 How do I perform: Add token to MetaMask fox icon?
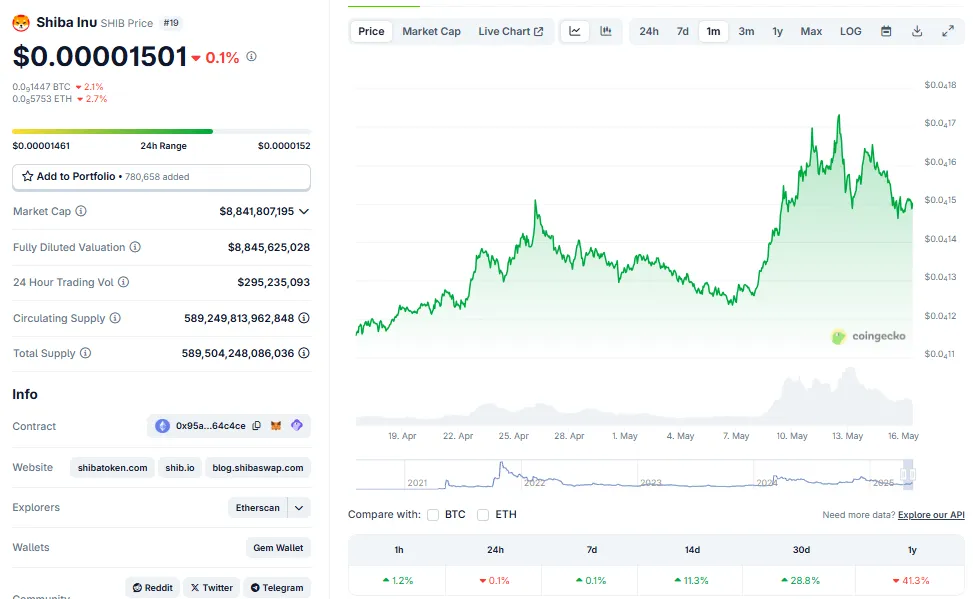[x=276, y=426]
